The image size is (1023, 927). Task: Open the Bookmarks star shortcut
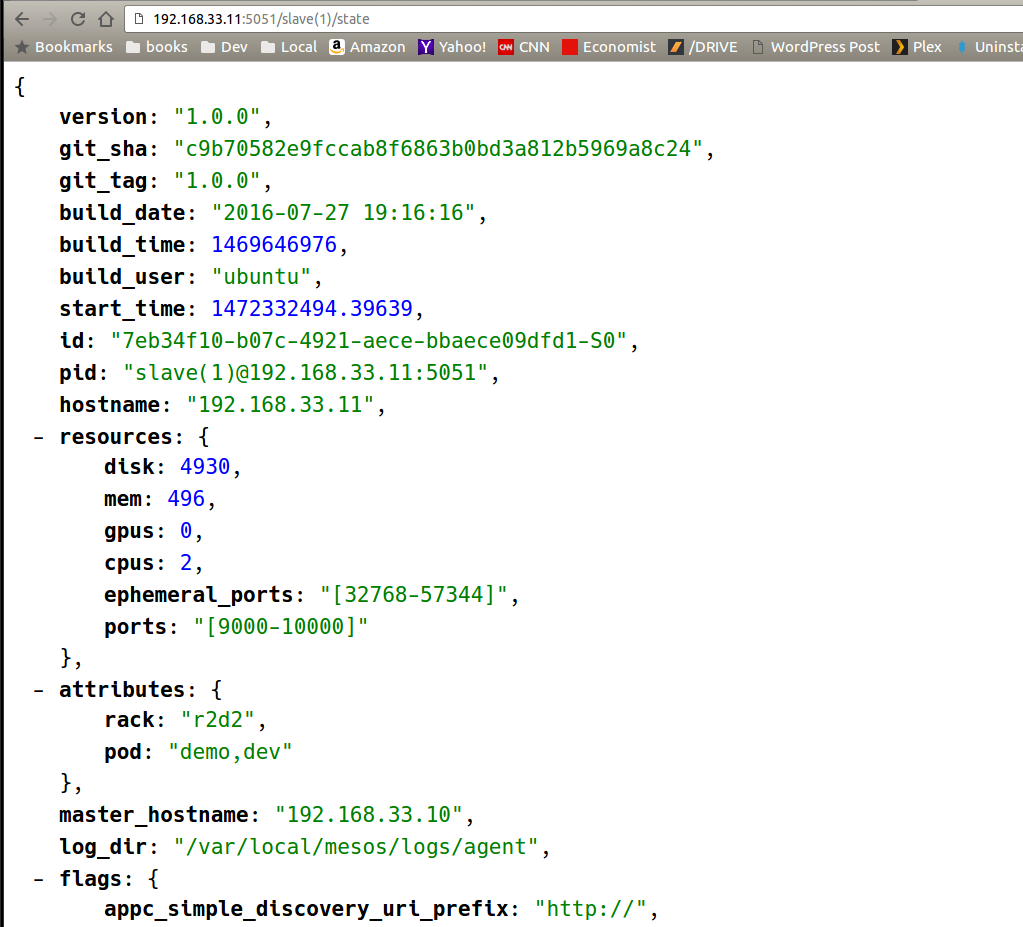(64, 47)
